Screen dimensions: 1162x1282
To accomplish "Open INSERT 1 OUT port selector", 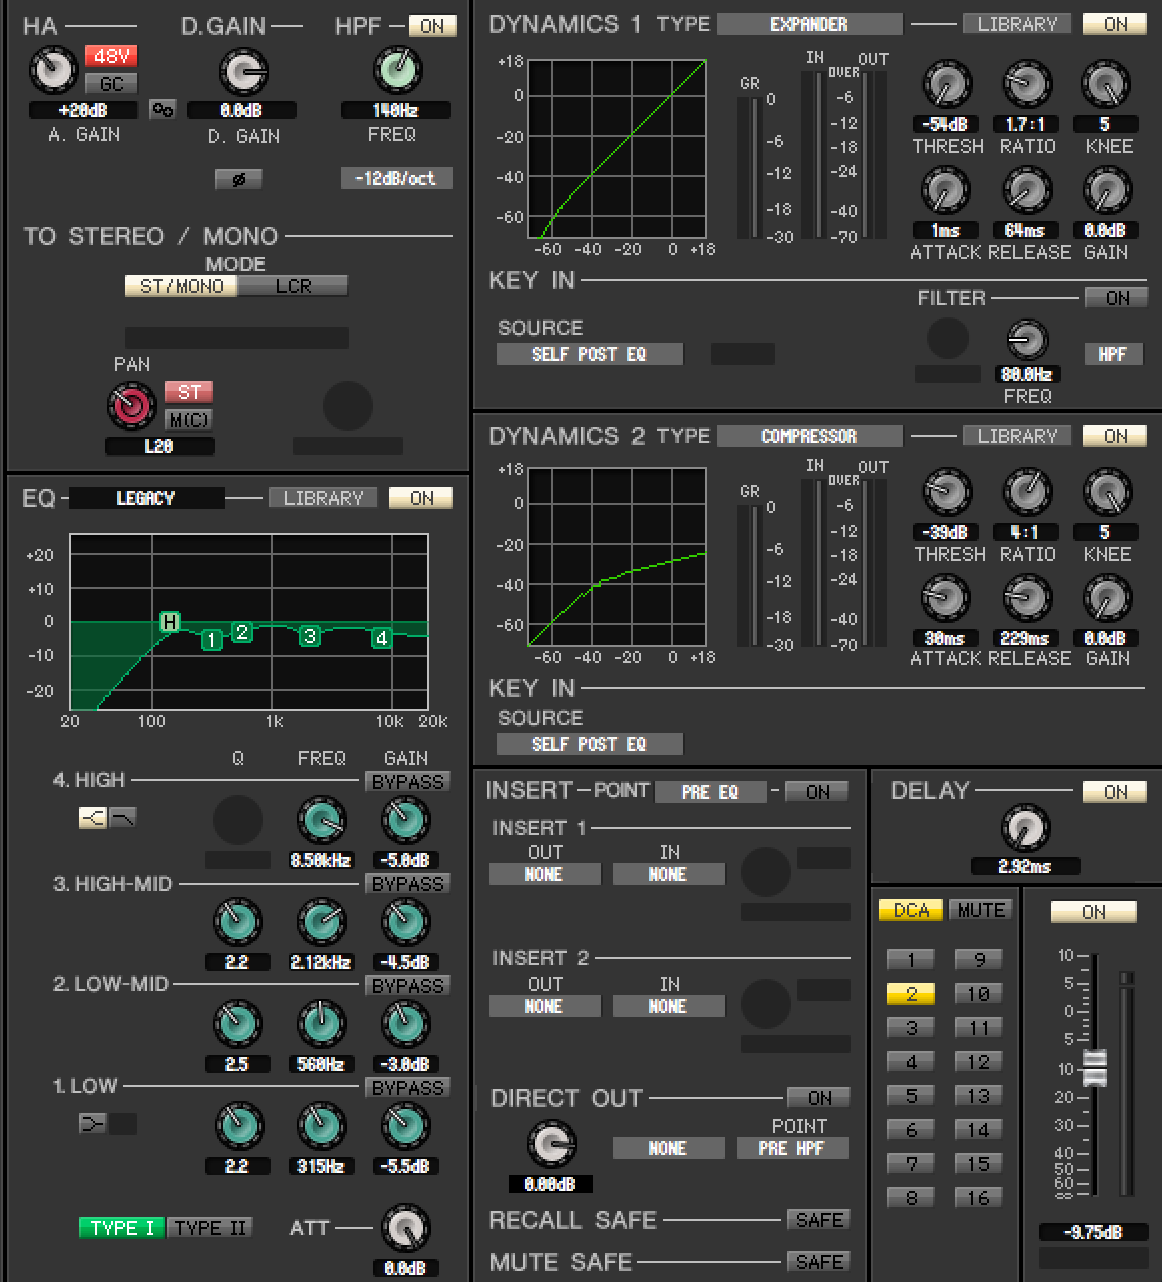I will 544,874.
